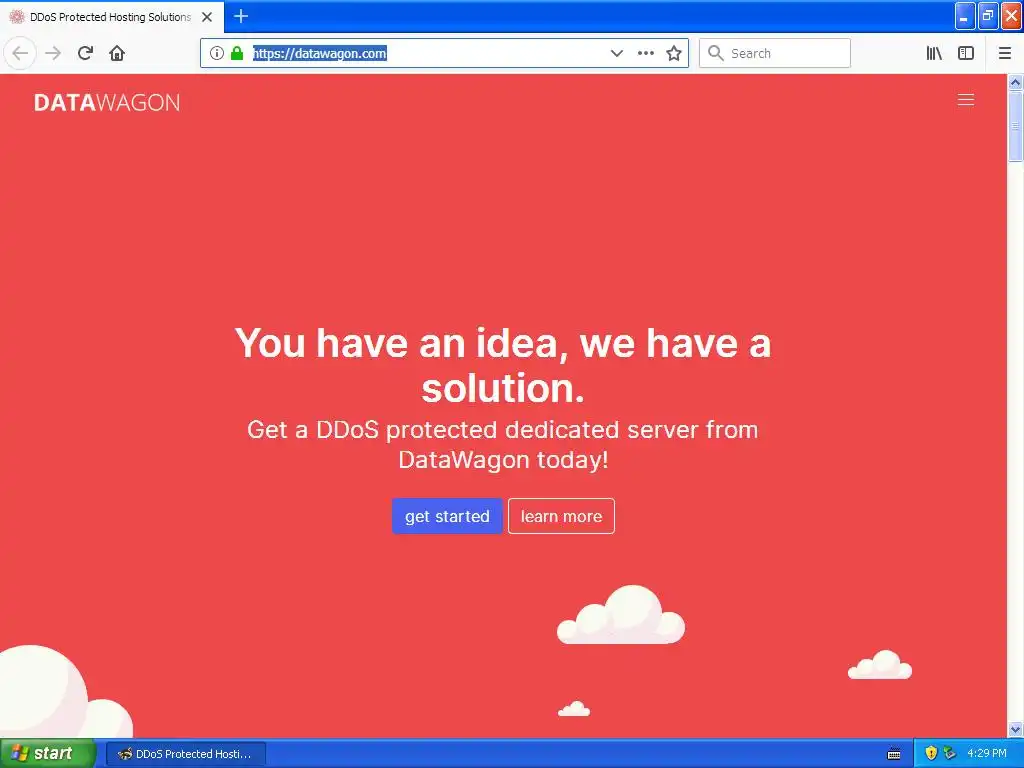Click the keyboard tray icon
The image size is (1024, 768).
click(894, 754)
